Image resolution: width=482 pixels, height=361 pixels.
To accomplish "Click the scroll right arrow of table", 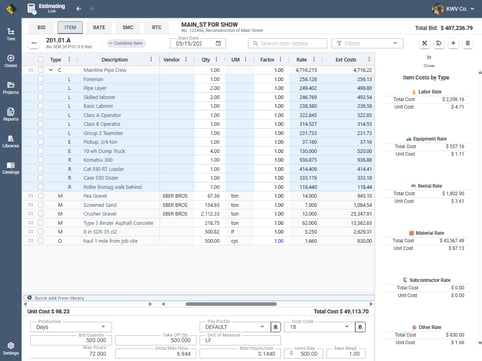I will [371, 304].
